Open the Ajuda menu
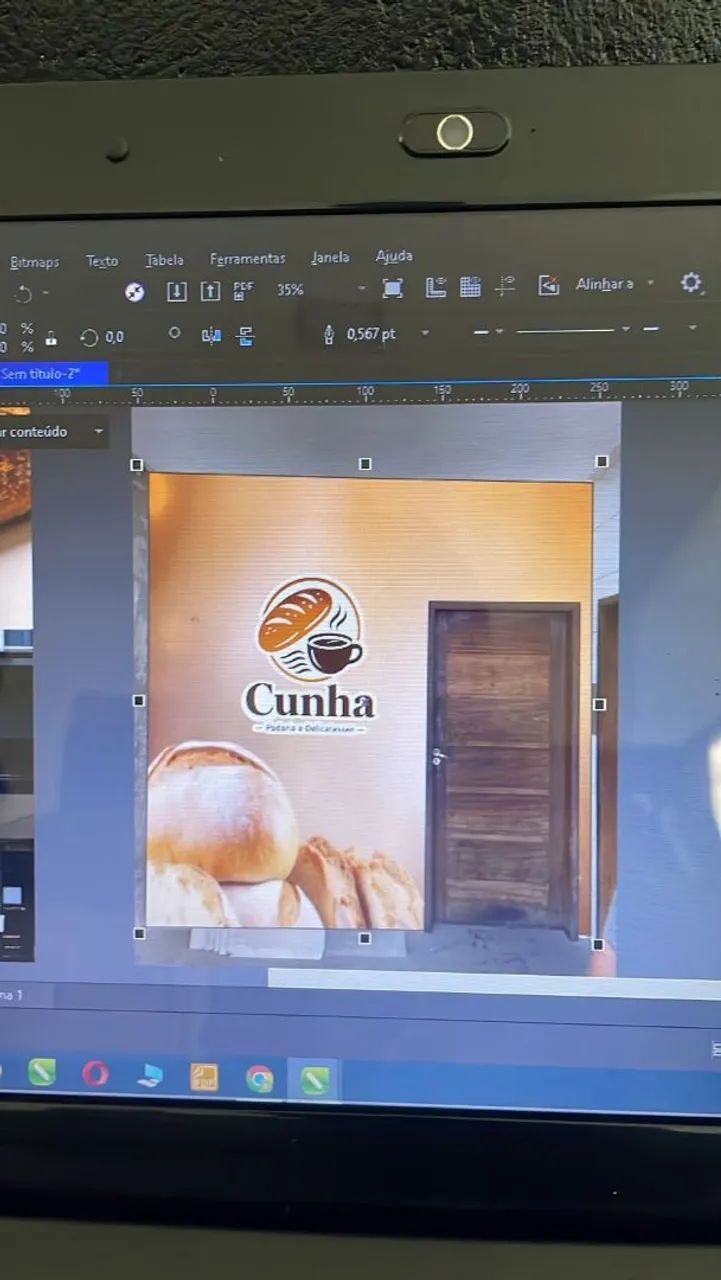Screen dimensions: 721x1280 (x=394, y=256)
